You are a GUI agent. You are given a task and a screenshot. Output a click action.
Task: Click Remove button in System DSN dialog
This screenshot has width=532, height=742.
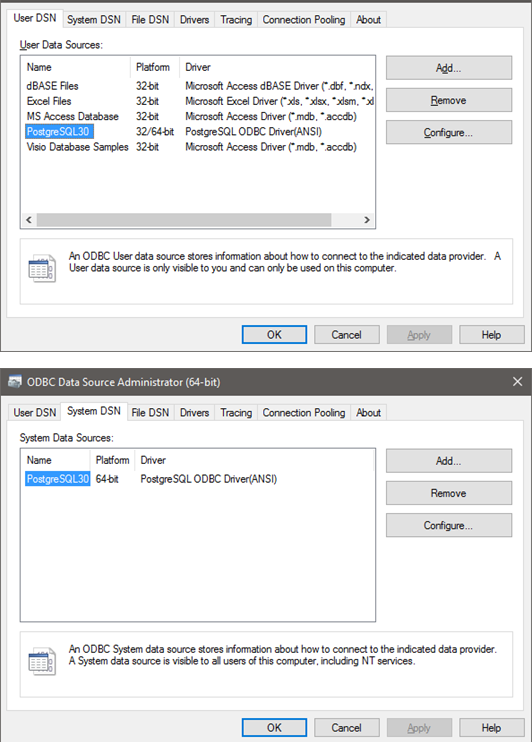click(449, 493)
